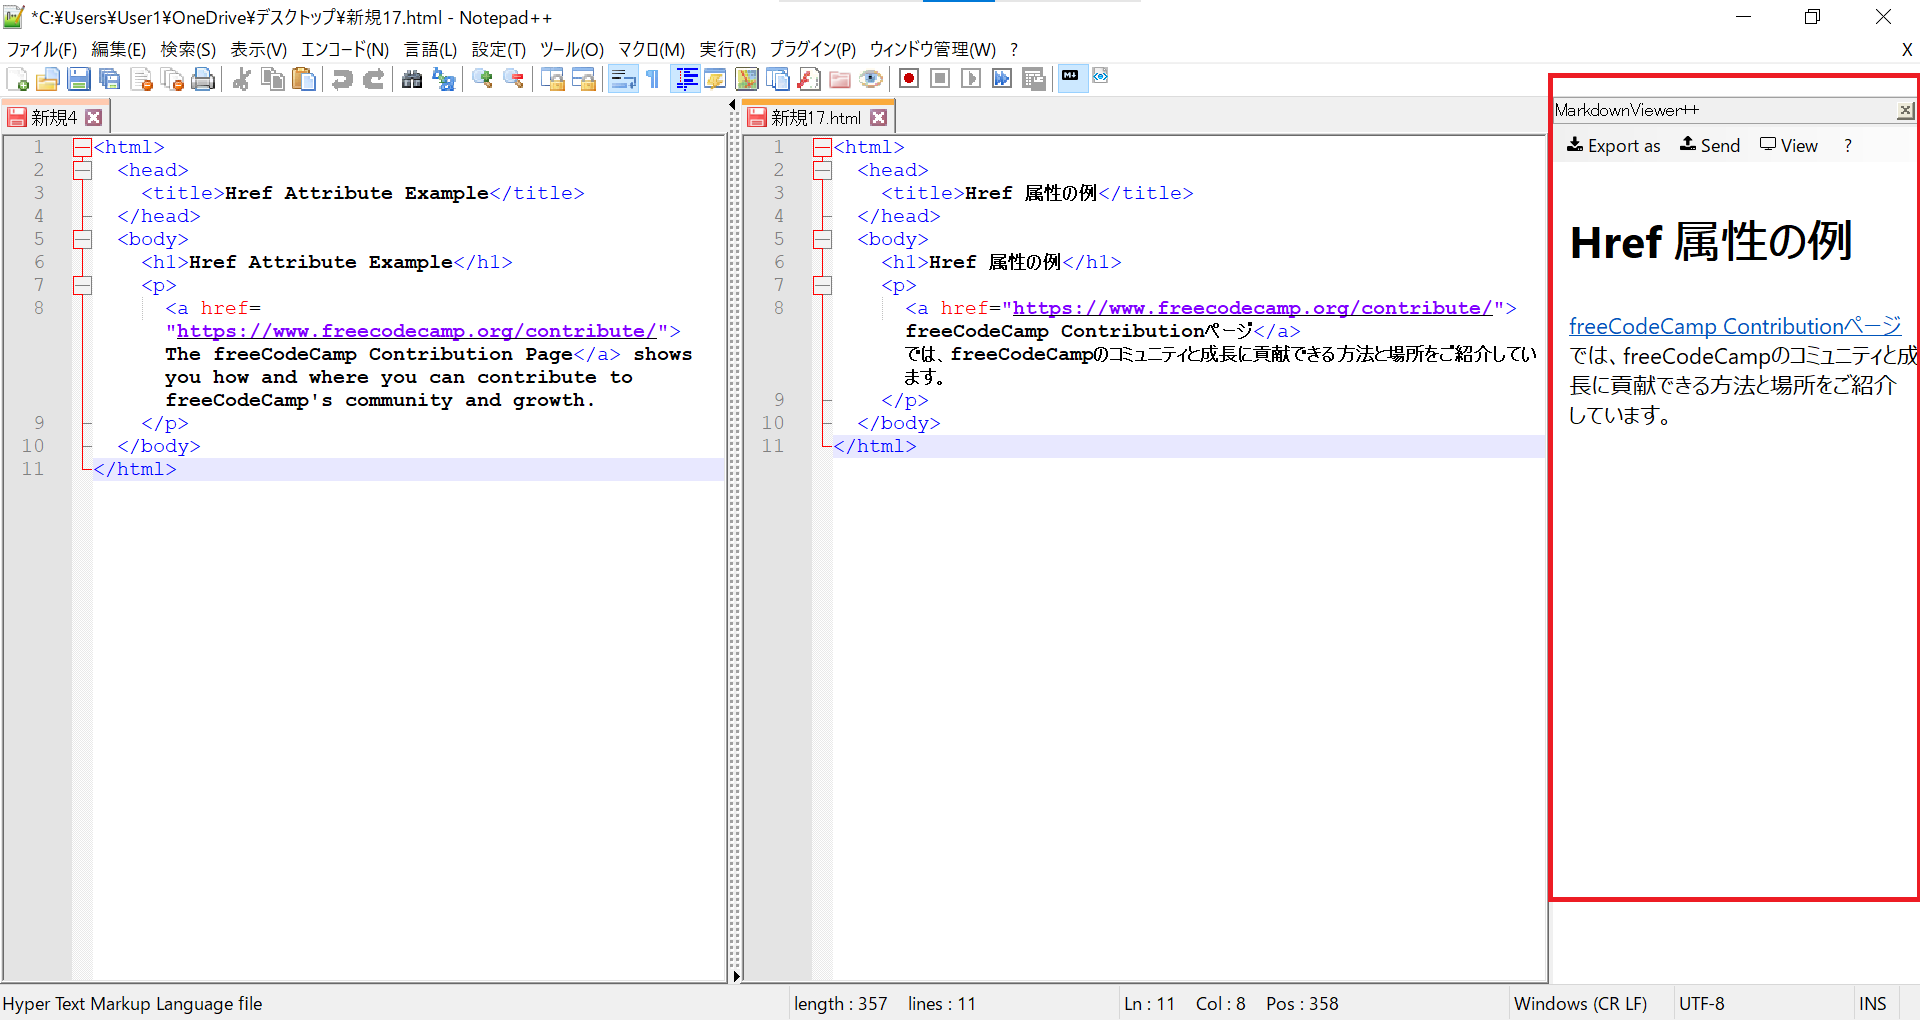Click the Print icon in toolbar

(x=203, y=79)
